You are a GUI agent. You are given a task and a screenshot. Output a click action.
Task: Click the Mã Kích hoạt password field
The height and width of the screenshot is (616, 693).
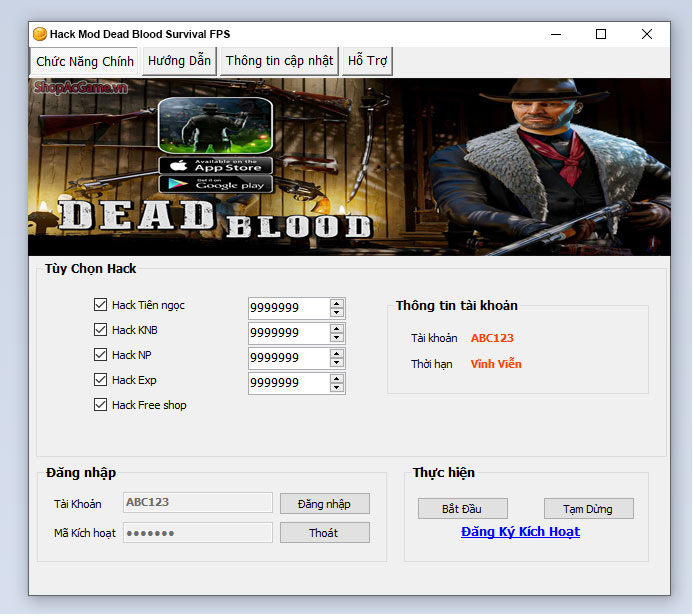click(198, 532)
